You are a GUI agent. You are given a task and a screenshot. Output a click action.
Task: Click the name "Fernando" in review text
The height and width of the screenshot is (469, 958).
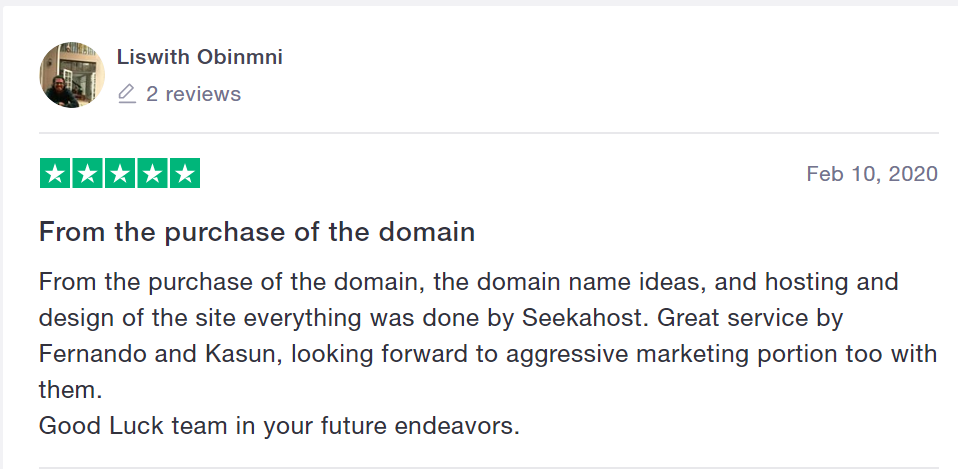pyautogui.click(x=93, y=354)
